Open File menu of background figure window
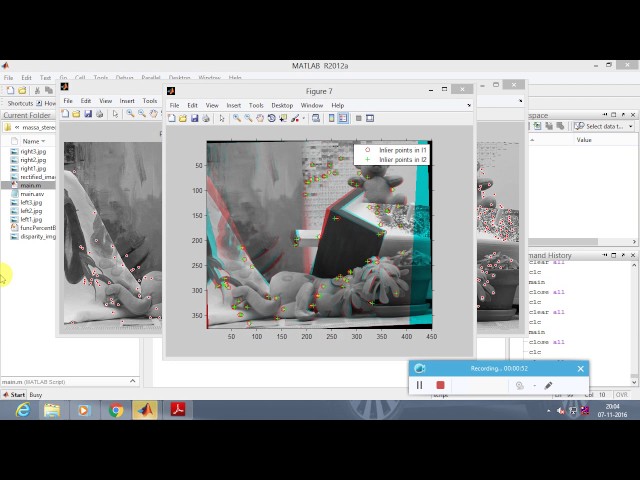The width and height of the screenshot is (640, 480). tap(68, 101)
